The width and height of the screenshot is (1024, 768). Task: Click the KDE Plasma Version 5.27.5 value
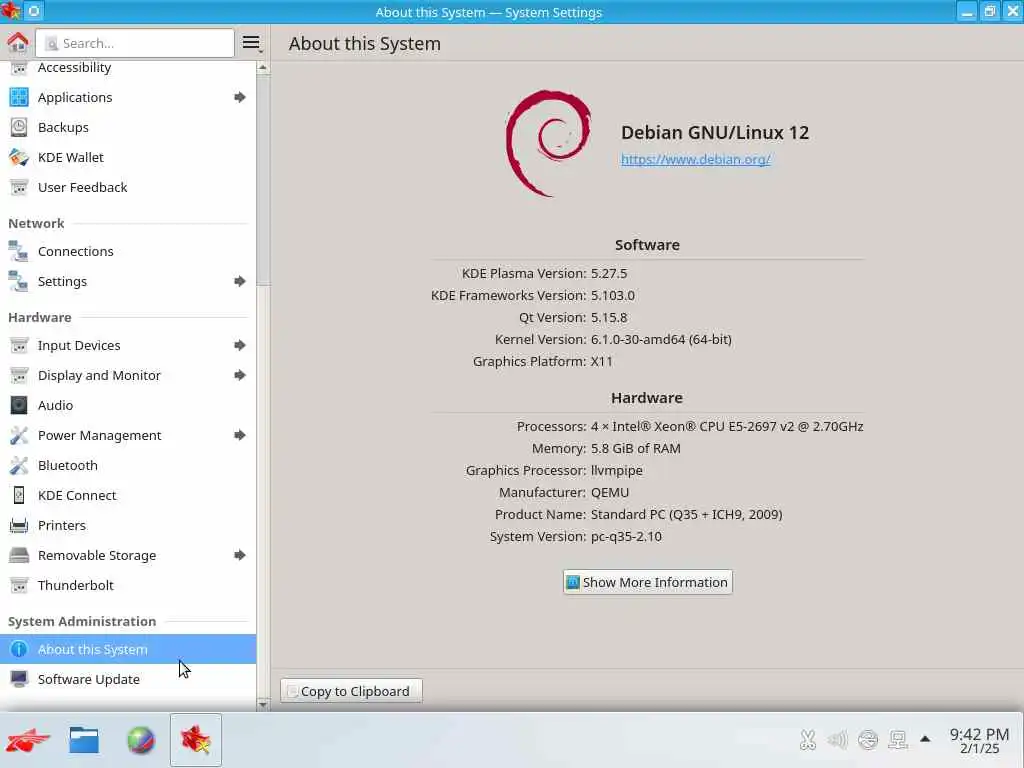(609, 274)
